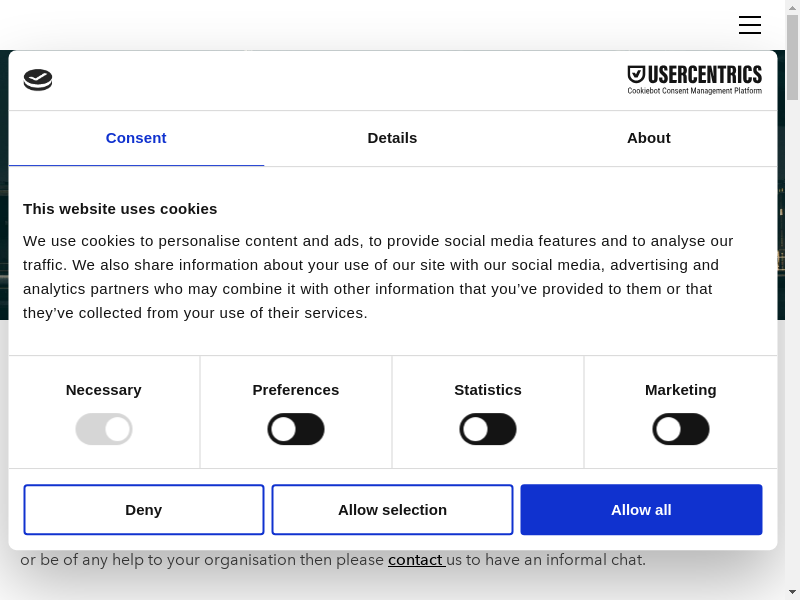Image resolution: width=800 pixels, height=600 pixels.
Task: Enable the Preferences cookies toggle
Action: (x=296, y=429)
